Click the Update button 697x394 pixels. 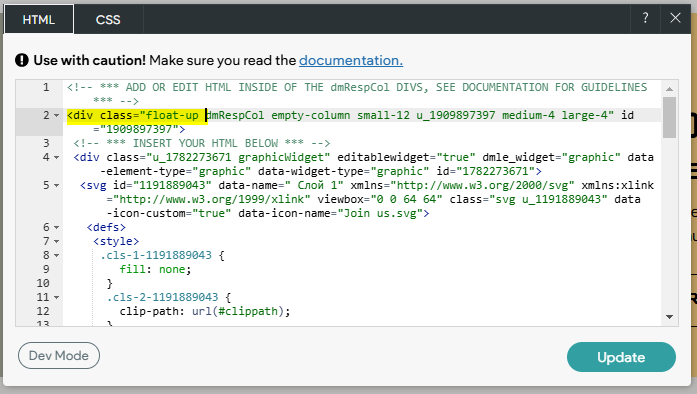click(x=621, y=357)
